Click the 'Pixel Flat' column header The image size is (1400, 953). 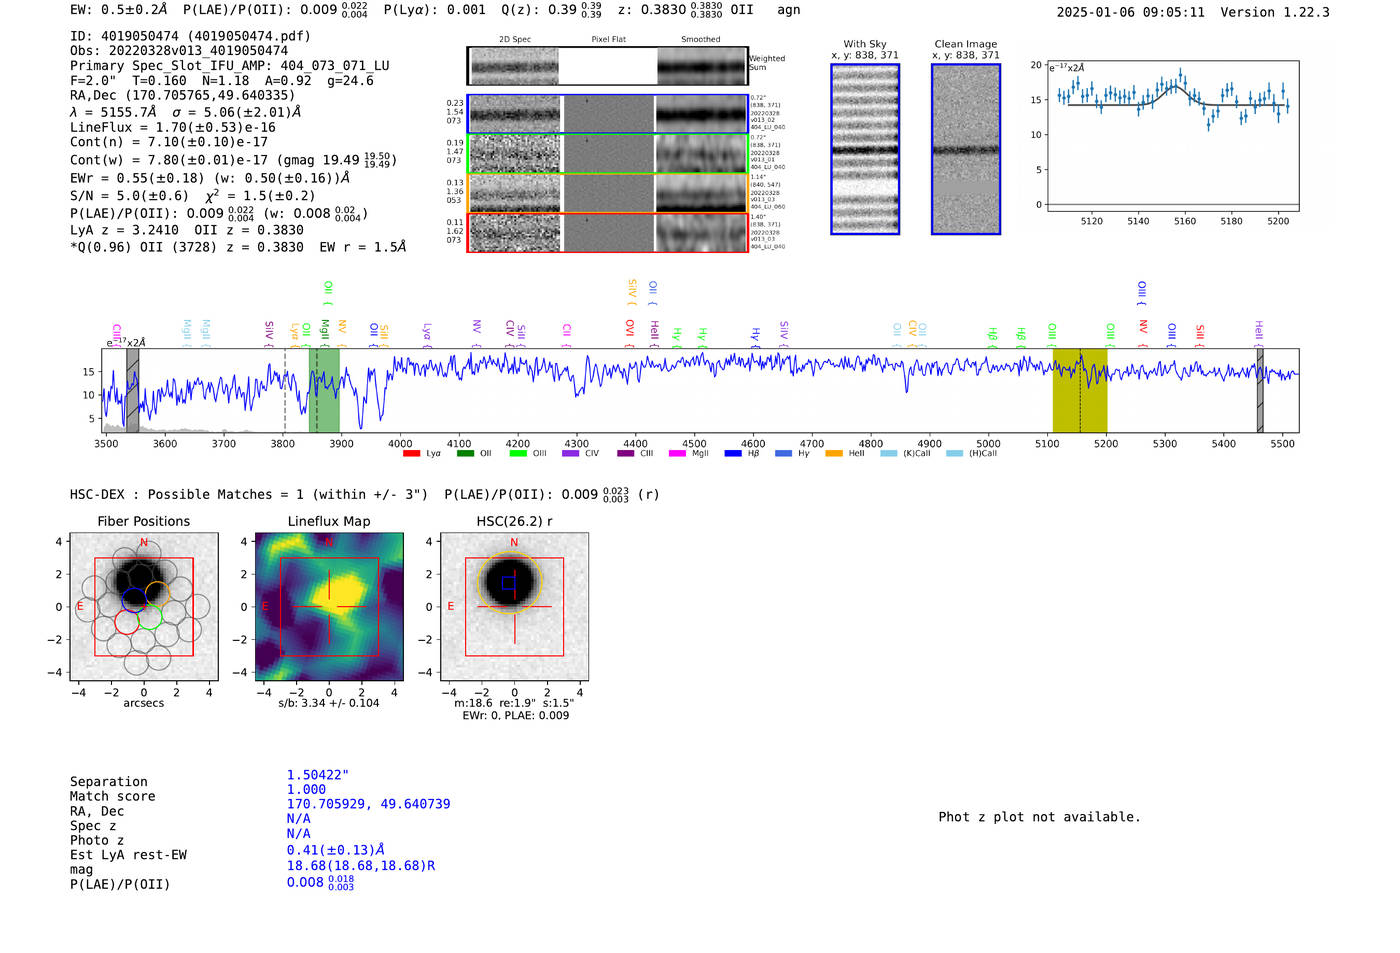click(608, 40)
